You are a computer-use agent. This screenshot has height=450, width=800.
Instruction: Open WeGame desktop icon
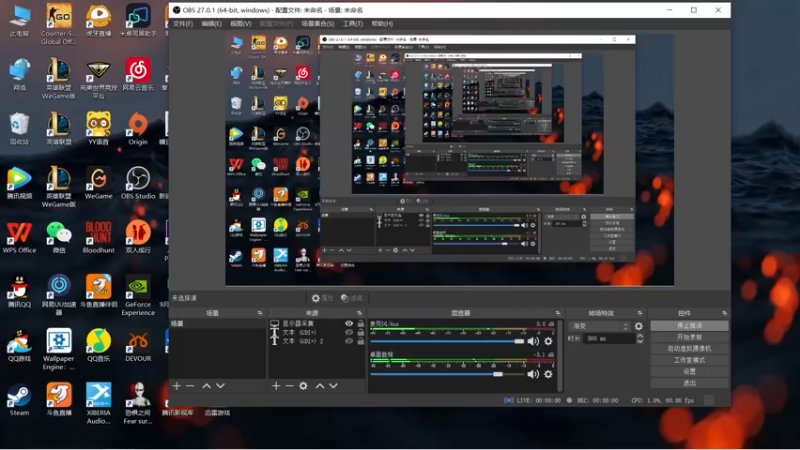click(98, 183)
